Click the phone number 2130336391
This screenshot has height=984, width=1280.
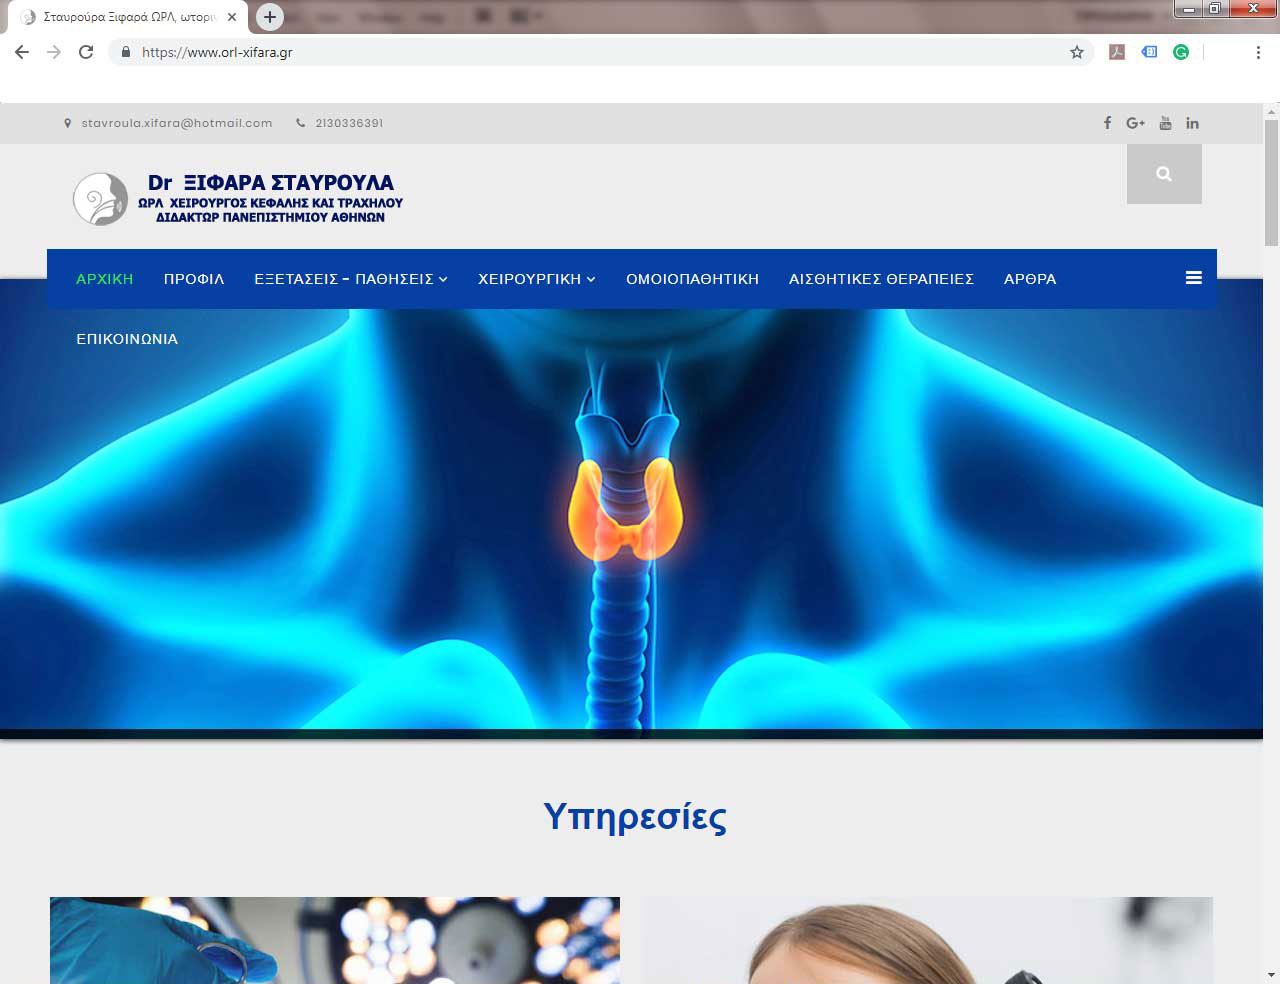[x=349, y=123]
